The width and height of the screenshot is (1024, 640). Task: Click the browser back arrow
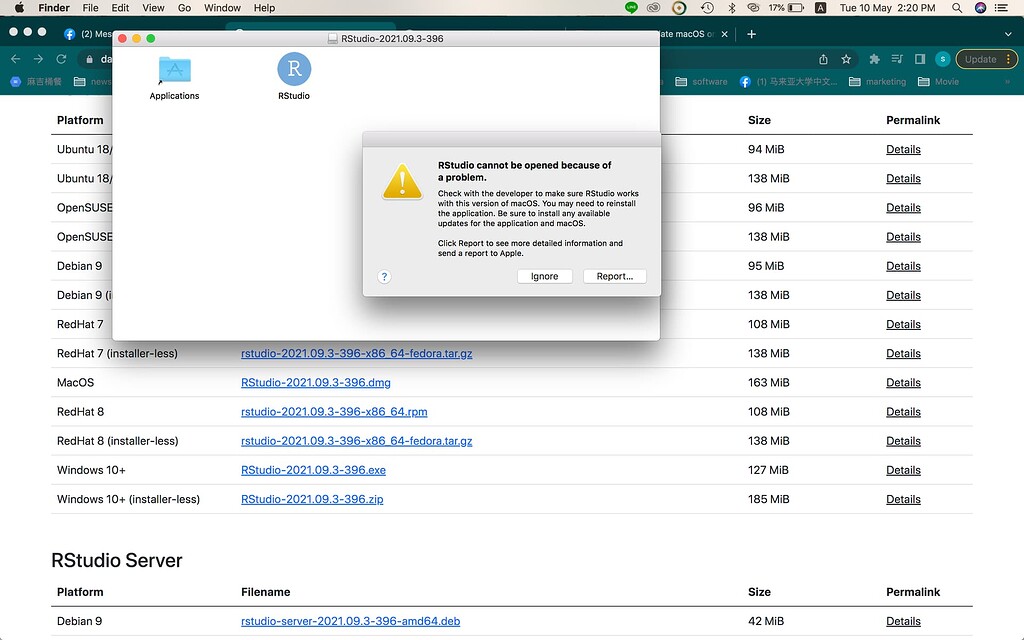tap(16, 59)
